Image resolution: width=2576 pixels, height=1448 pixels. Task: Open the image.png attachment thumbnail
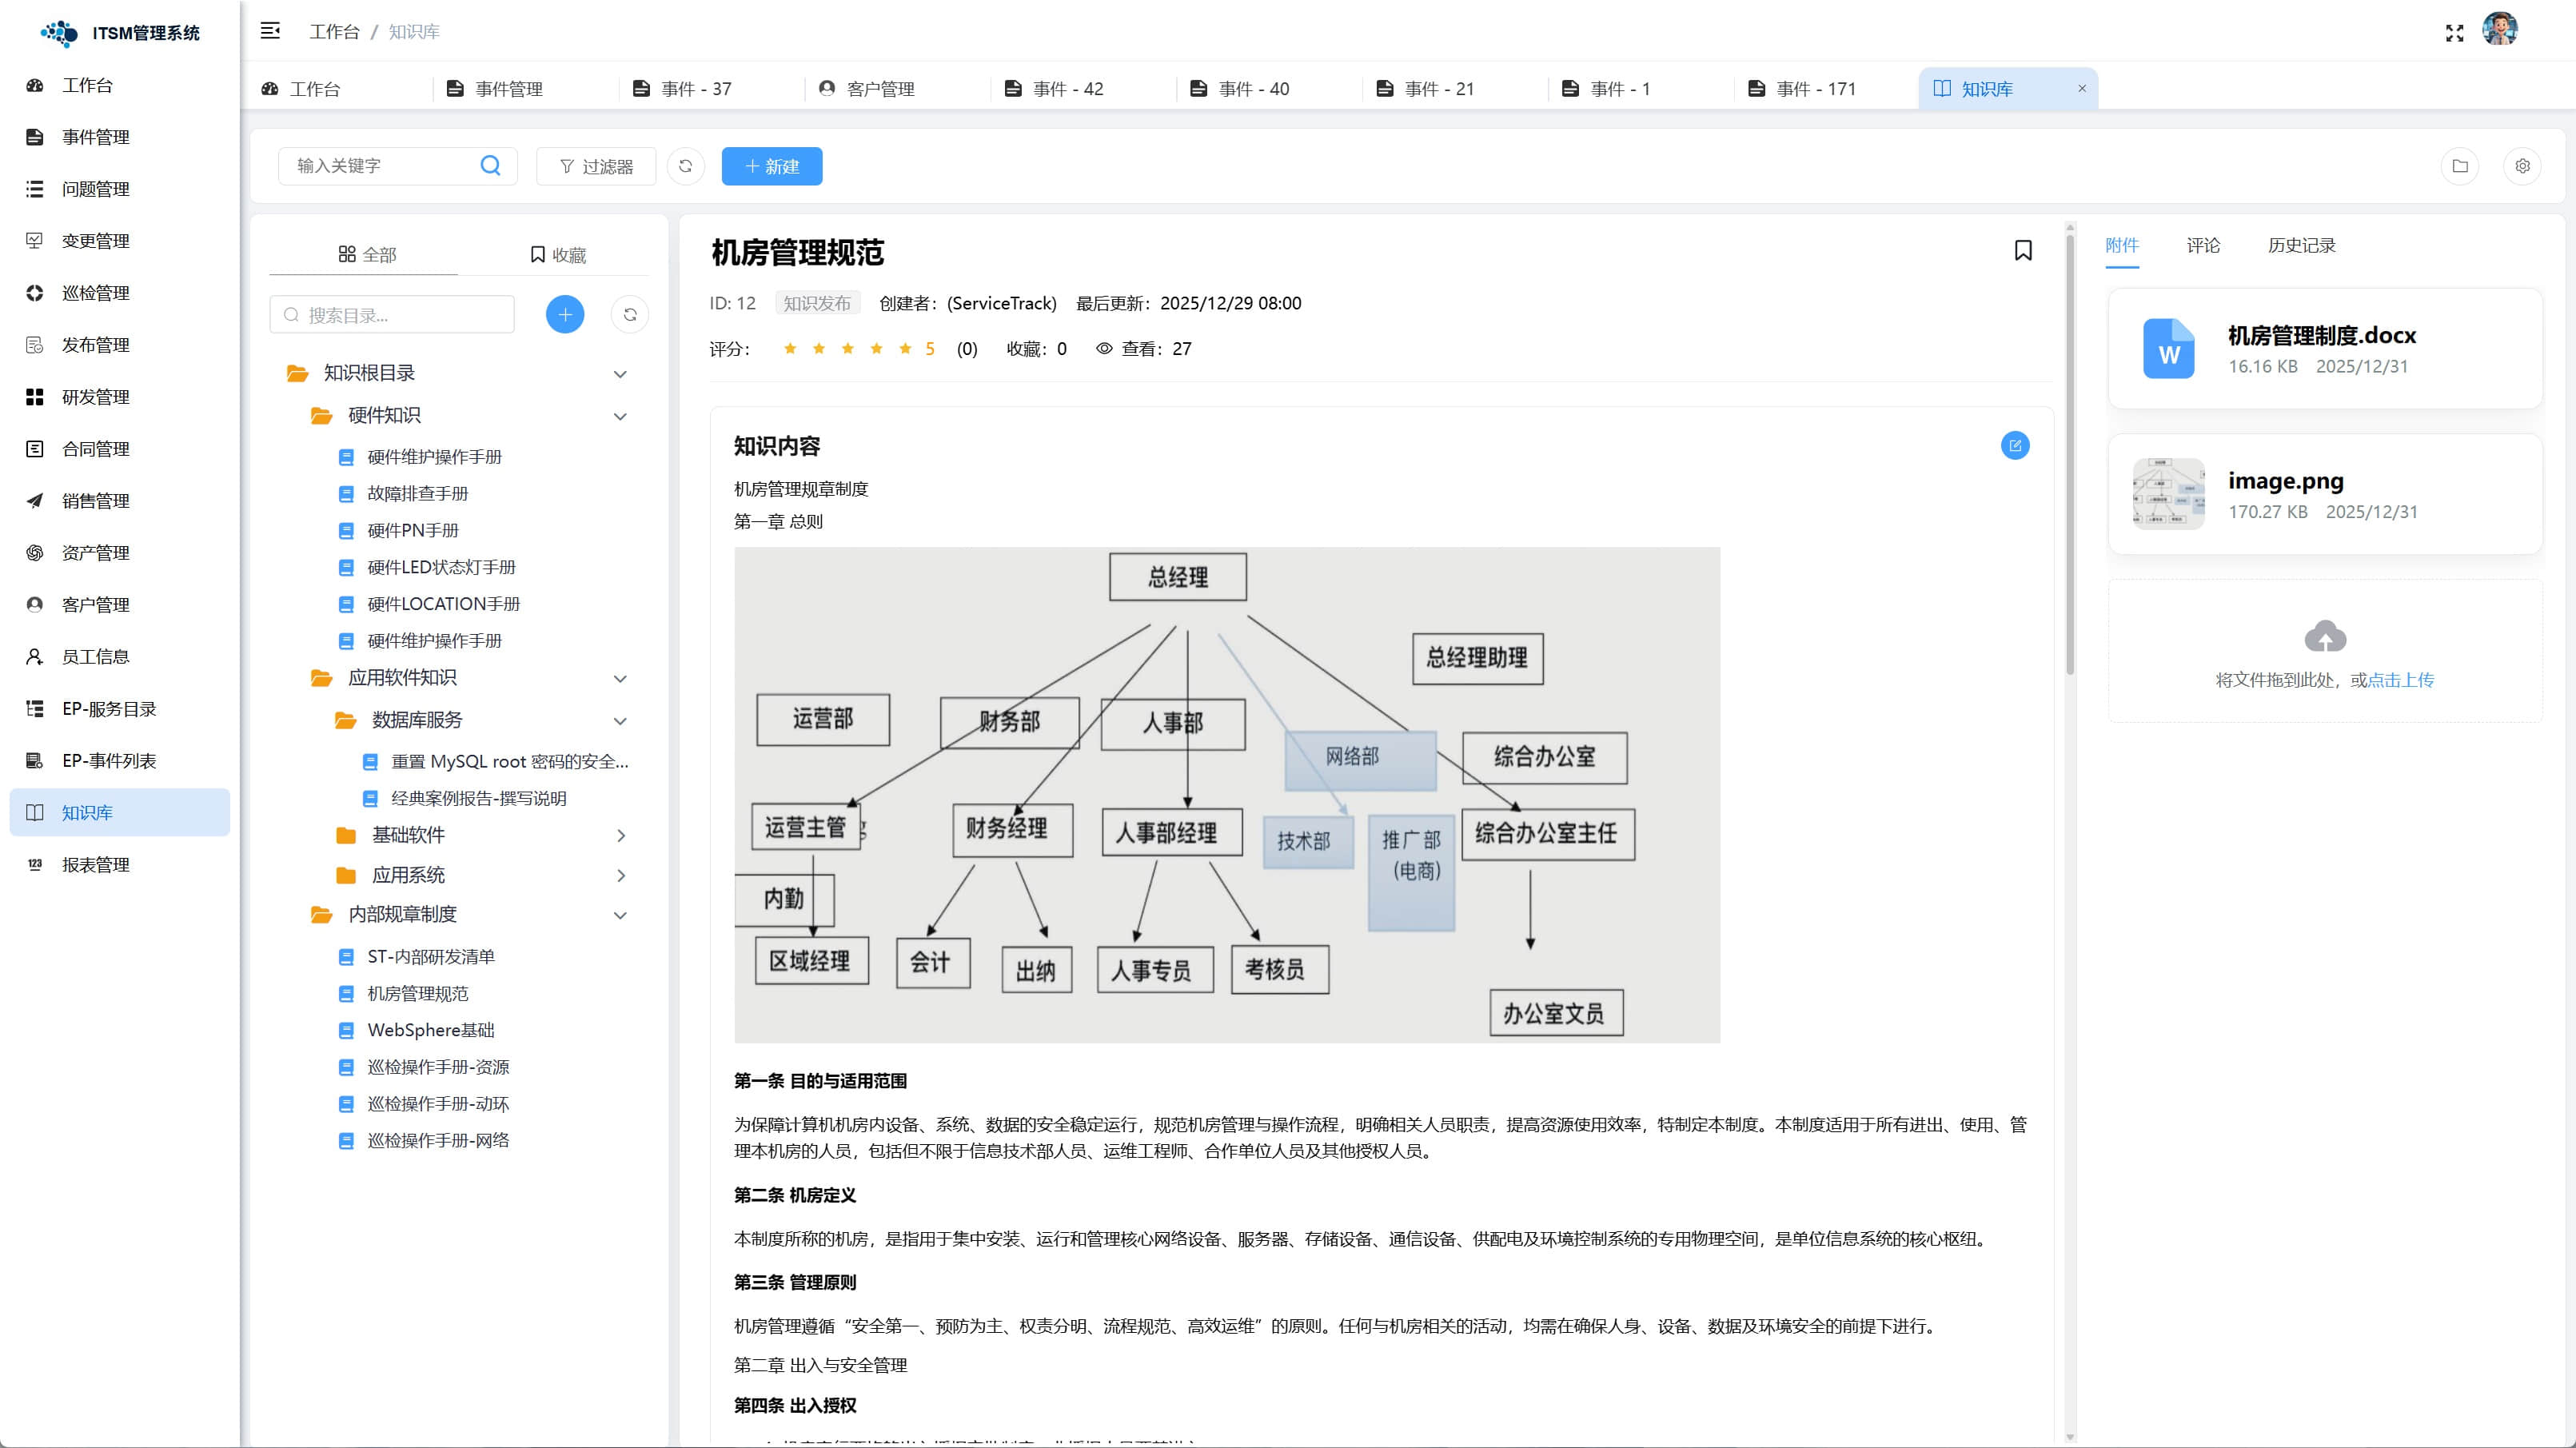tap(2168, 494)
